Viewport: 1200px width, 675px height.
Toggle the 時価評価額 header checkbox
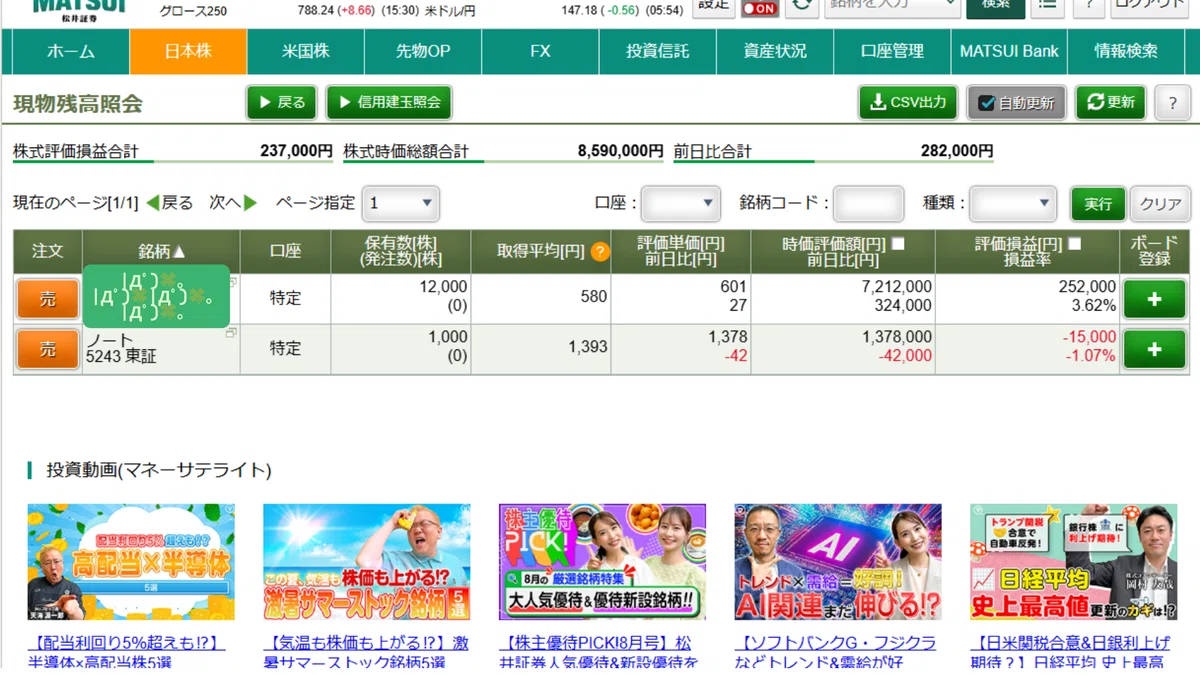tap(897, 243)
